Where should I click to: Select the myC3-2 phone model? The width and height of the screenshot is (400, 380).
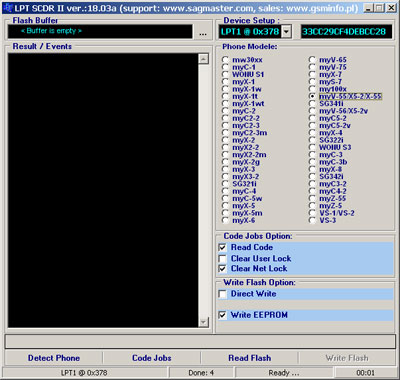point(312,184)
